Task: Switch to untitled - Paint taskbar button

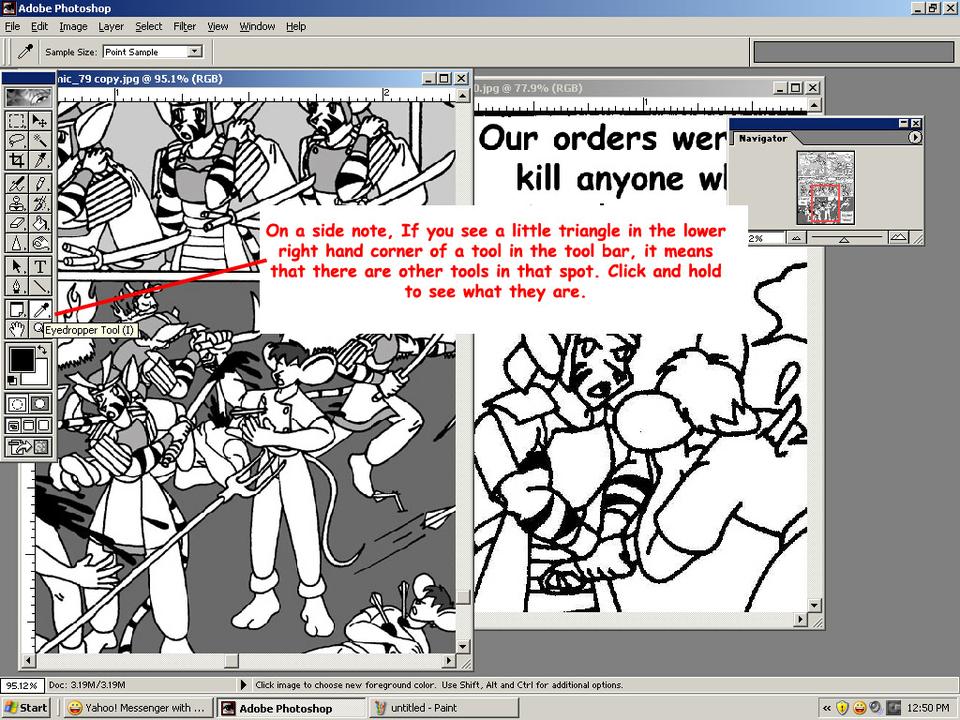Action: (444, 708)
